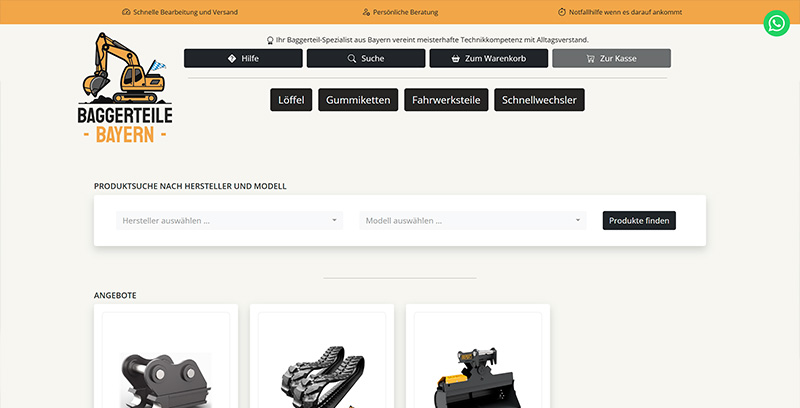Proceed with the Zur Kasse button
The image size is (800, 408).
[x=611, y=59]
